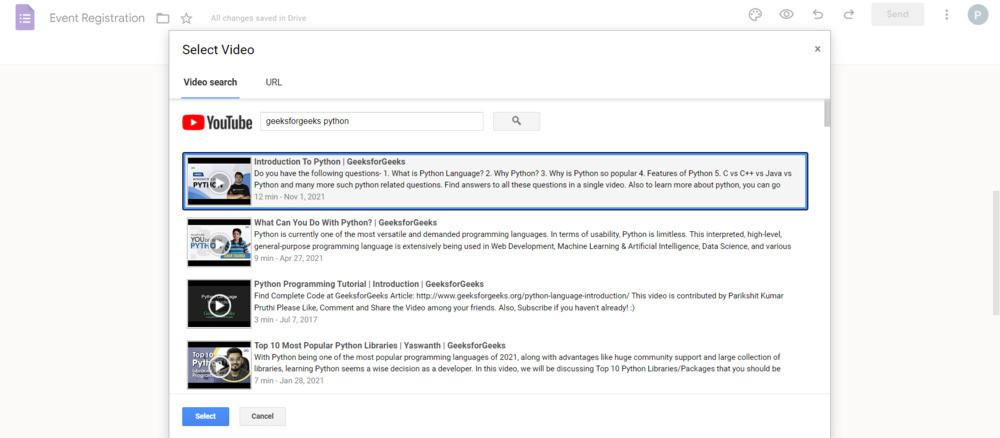Click the form page scrollbar on right
This screenshot has height=438, width=1000.
(996, 252)
